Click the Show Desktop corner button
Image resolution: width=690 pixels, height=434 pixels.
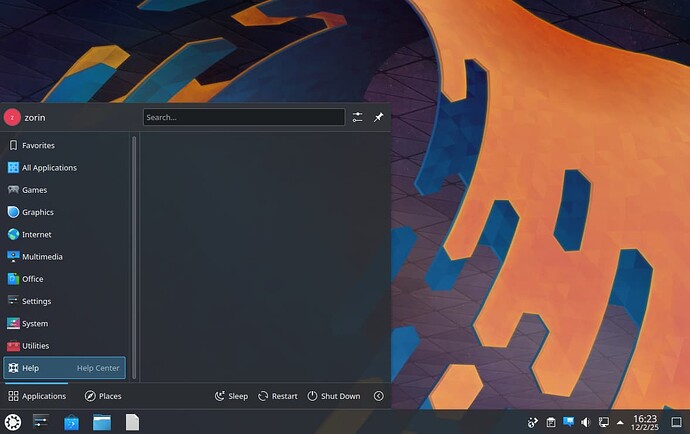click(676, 422)
